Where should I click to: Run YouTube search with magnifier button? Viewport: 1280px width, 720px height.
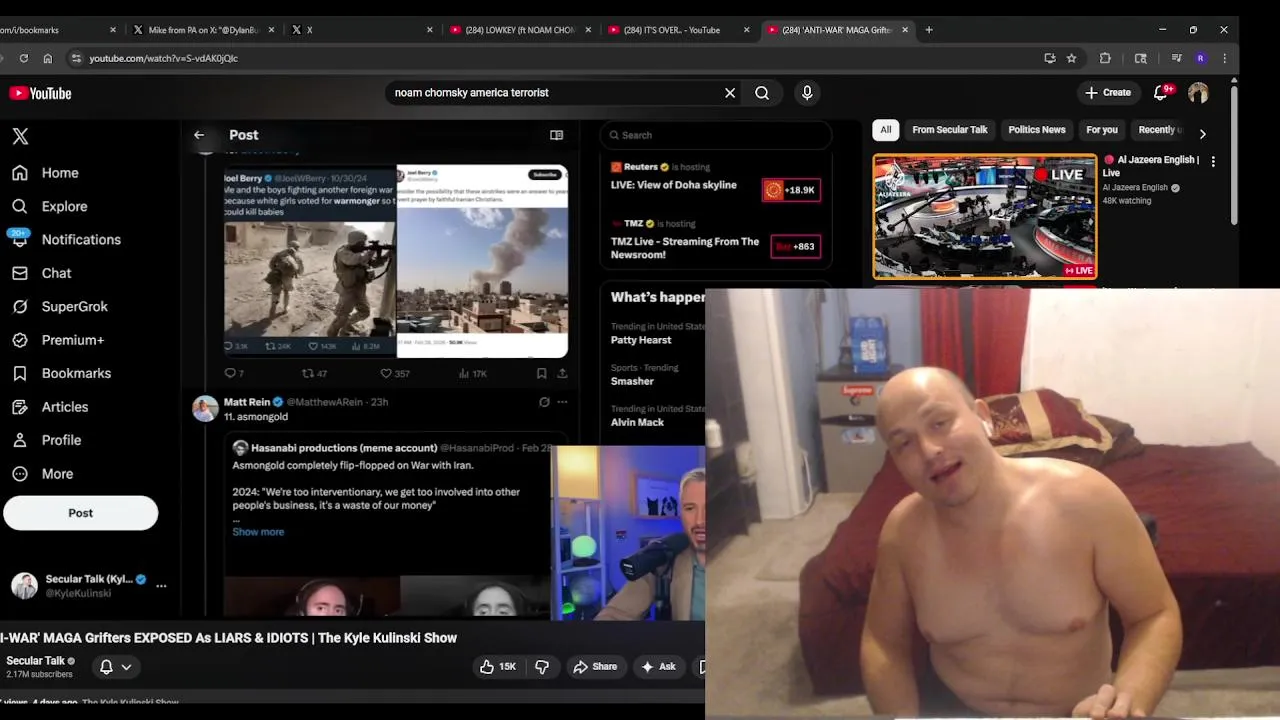click(x=762, y=93)
